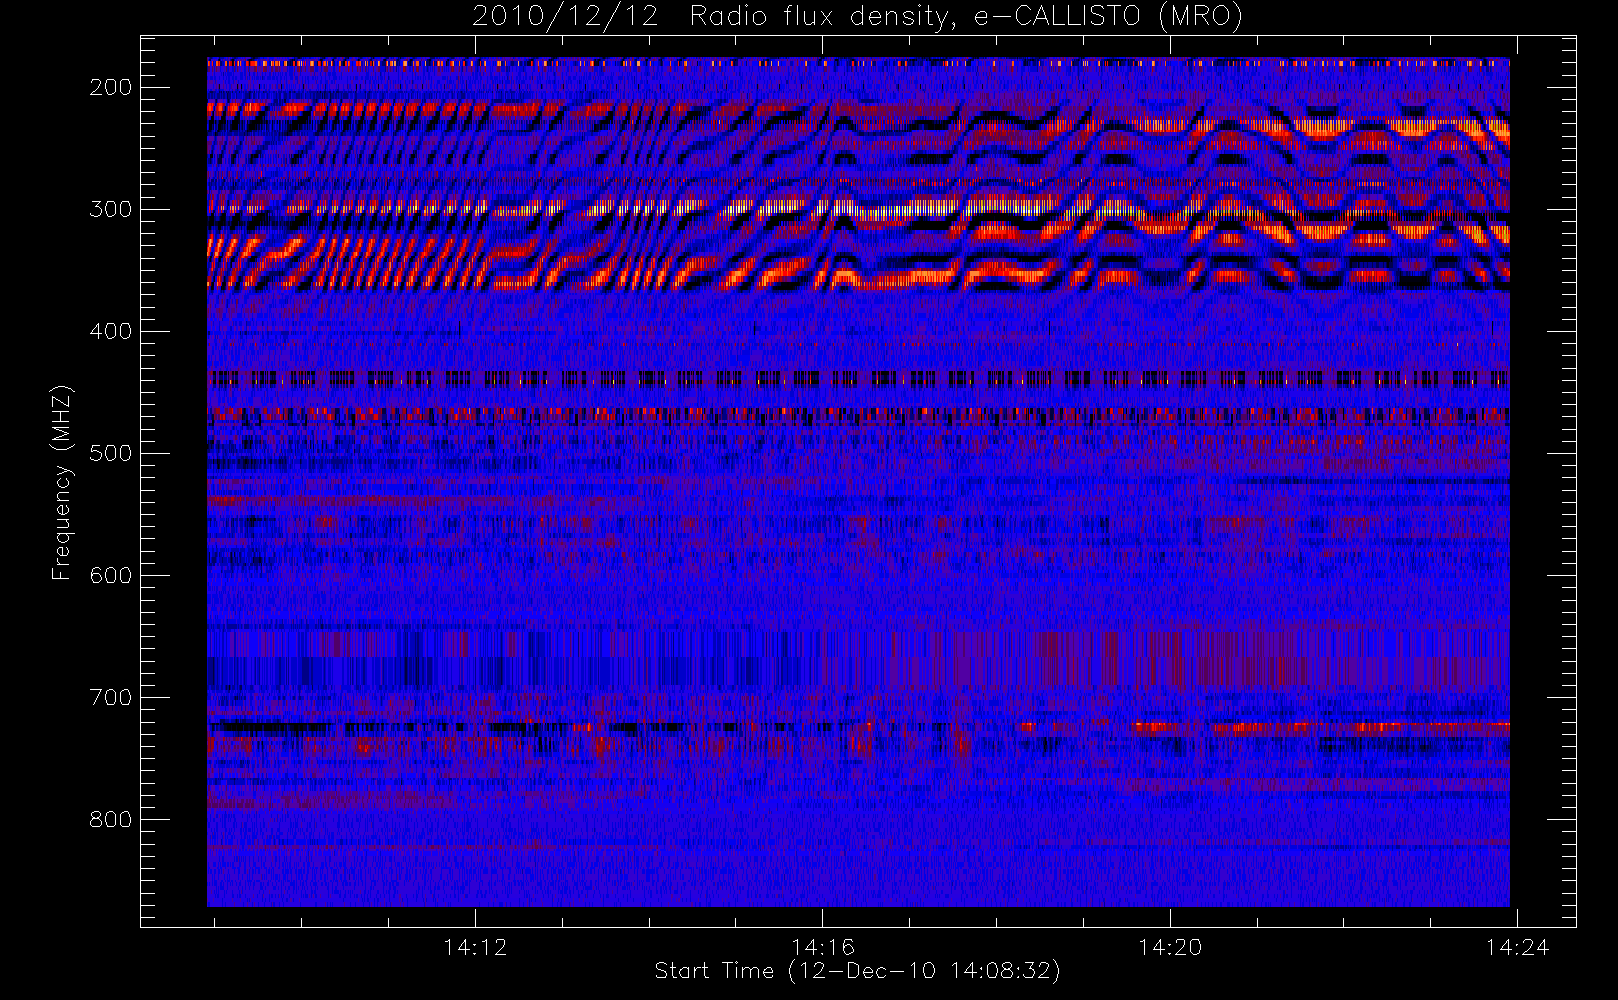Viewport: 1618px width, 1000px height.
Task: Click the 500 frequency tick label
Action: point(111,454)
